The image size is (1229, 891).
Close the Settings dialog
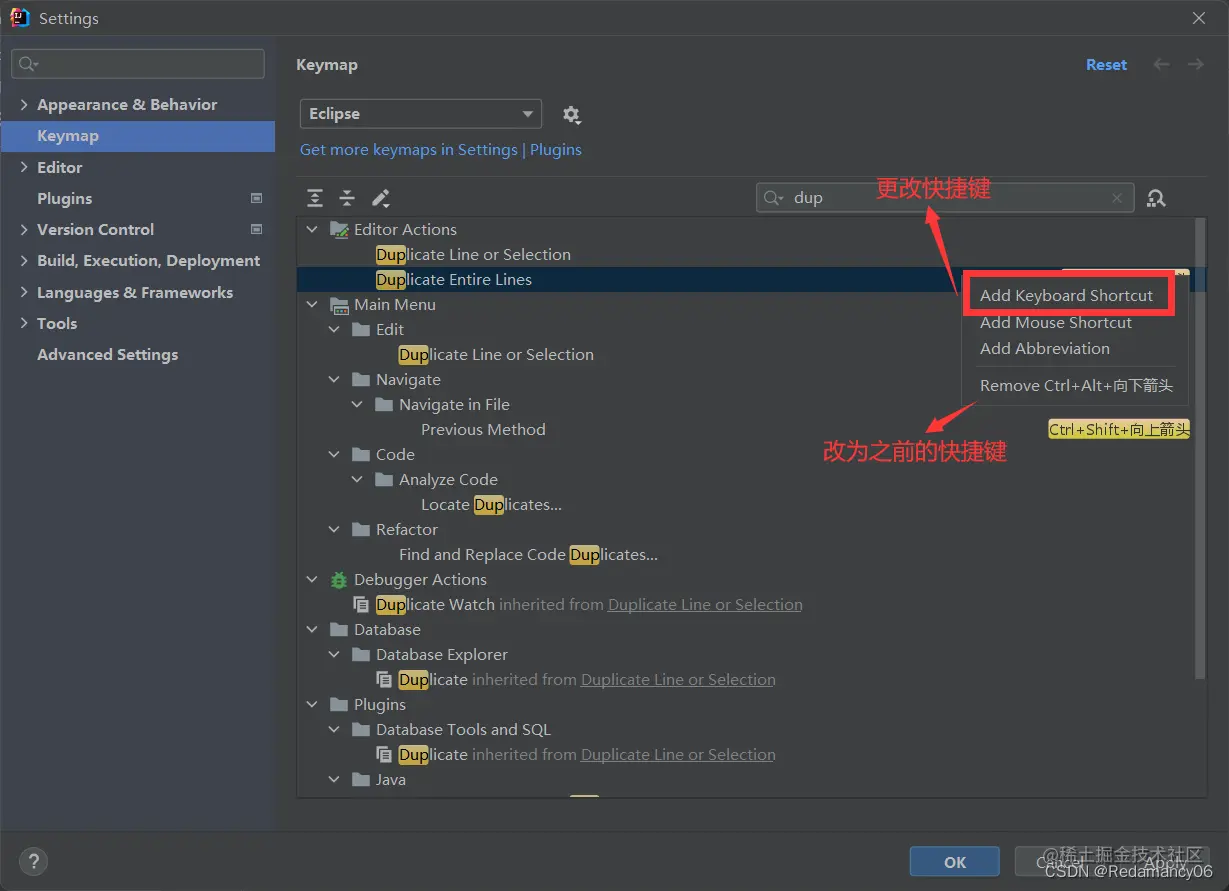[x=1198, y=18]
